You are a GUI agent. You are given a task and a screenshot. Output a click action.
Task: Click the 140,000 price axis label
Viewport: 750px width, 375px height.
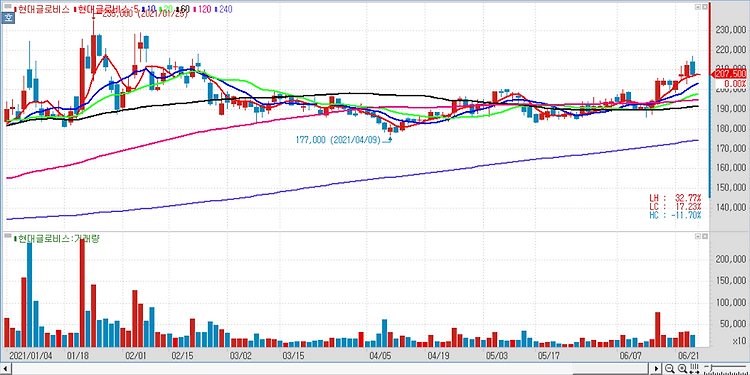point(730,208)
